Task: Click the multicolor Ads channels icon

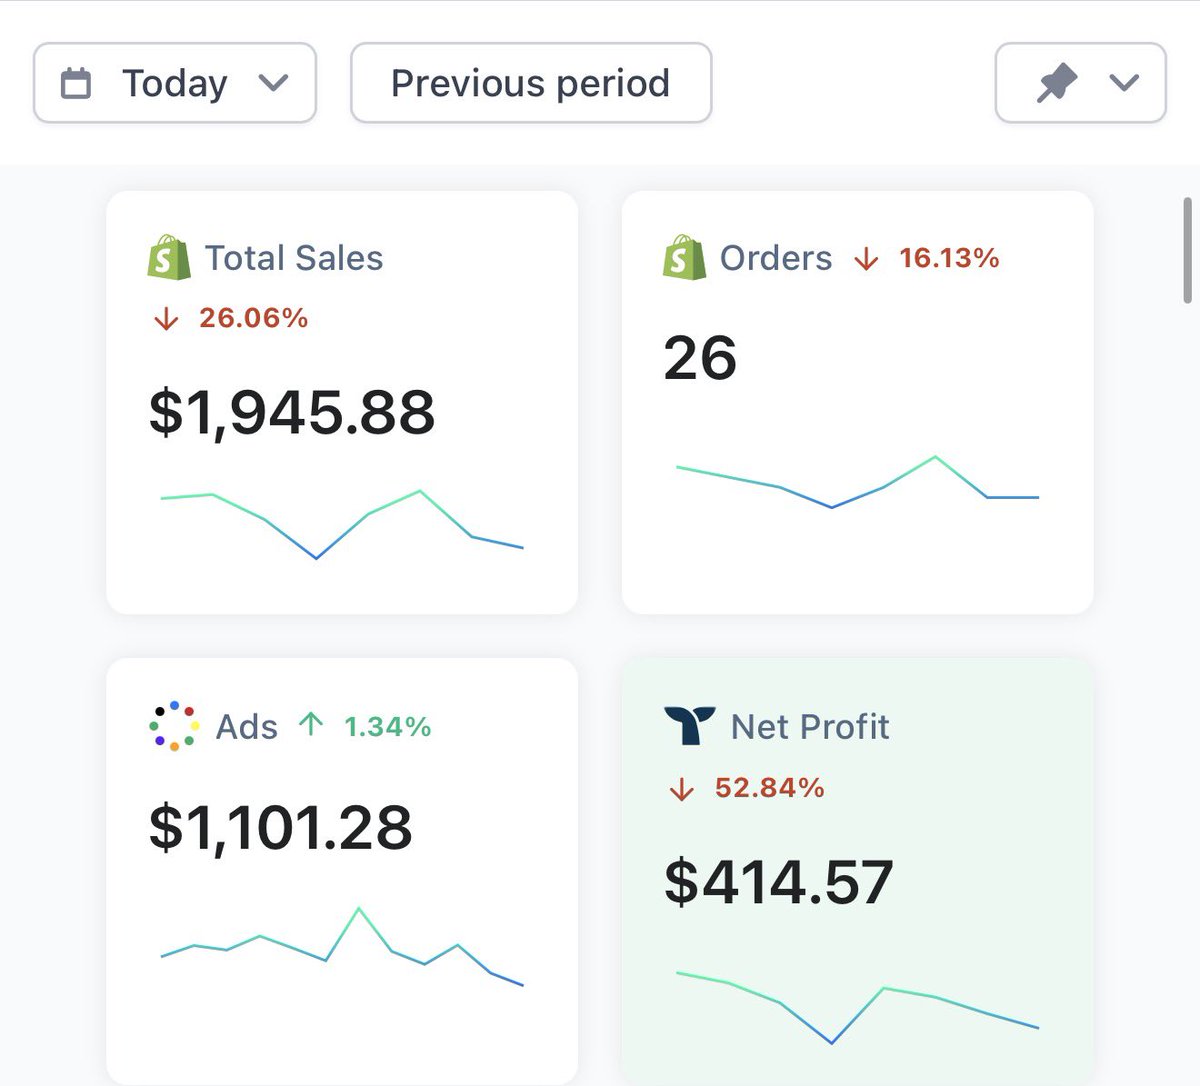Action: pyautogui.click(x=173, y=726)
